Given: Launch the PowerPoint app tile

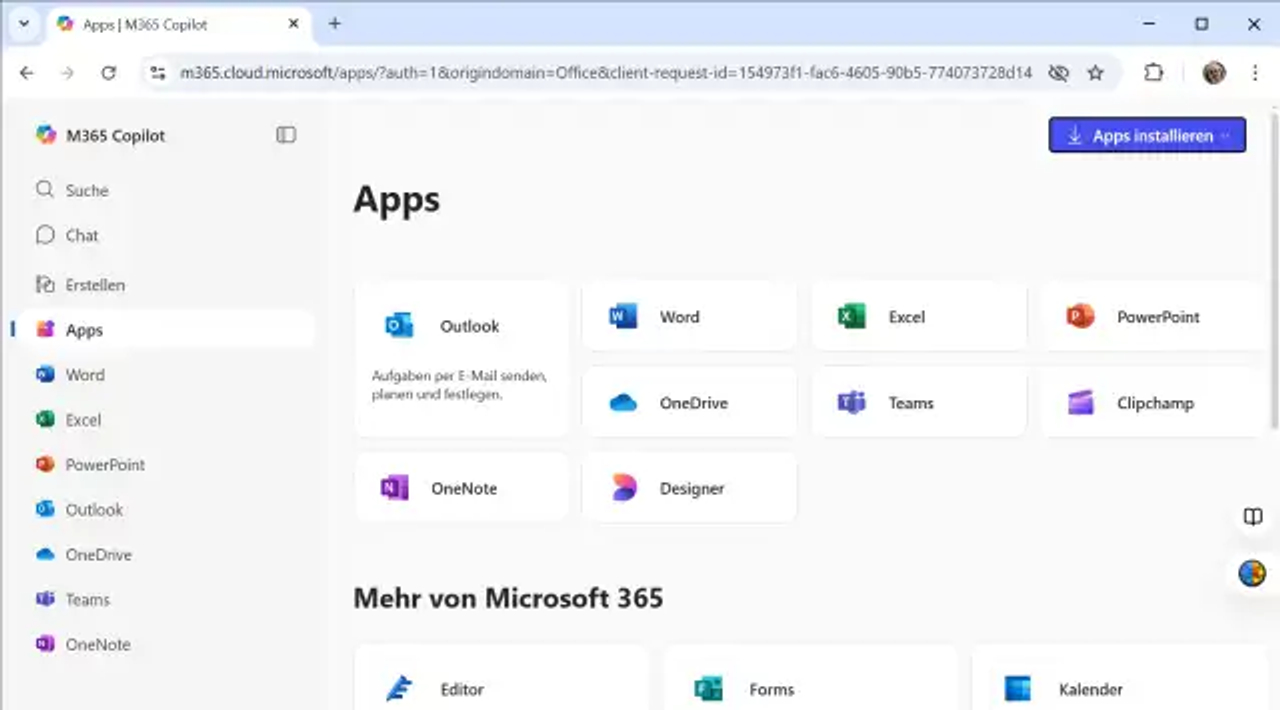Looking at the screenshot, I should [x=1154, y=317].
